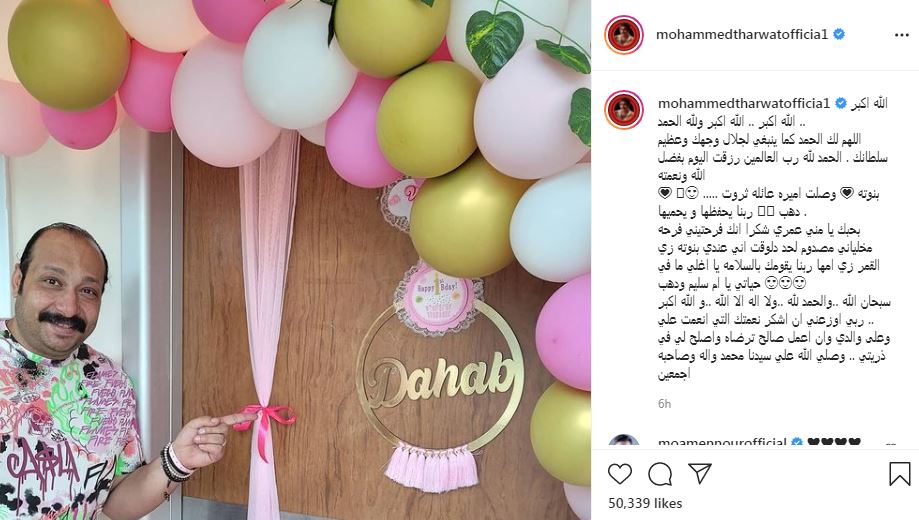Click the 6h timestamp
The width and height of the screenshot is (919, 520).
coord(665,404)
